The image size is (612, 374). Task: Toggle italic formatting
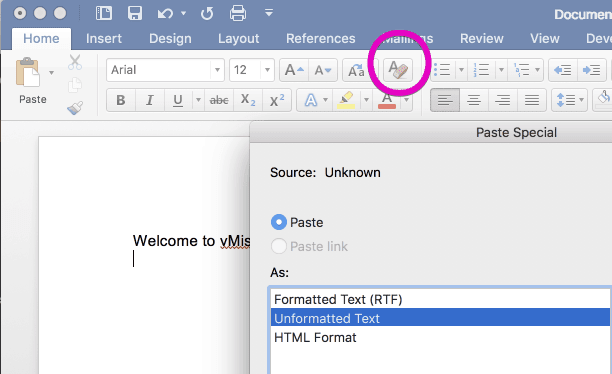[149, 100]
